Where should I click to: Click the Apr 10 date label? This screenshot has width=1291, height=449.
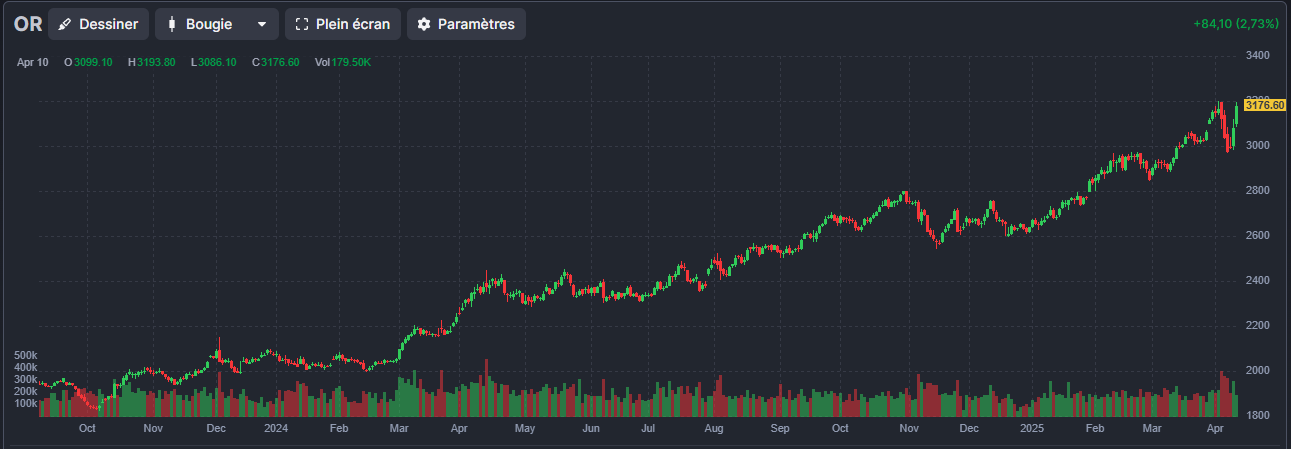pos(32,62)
